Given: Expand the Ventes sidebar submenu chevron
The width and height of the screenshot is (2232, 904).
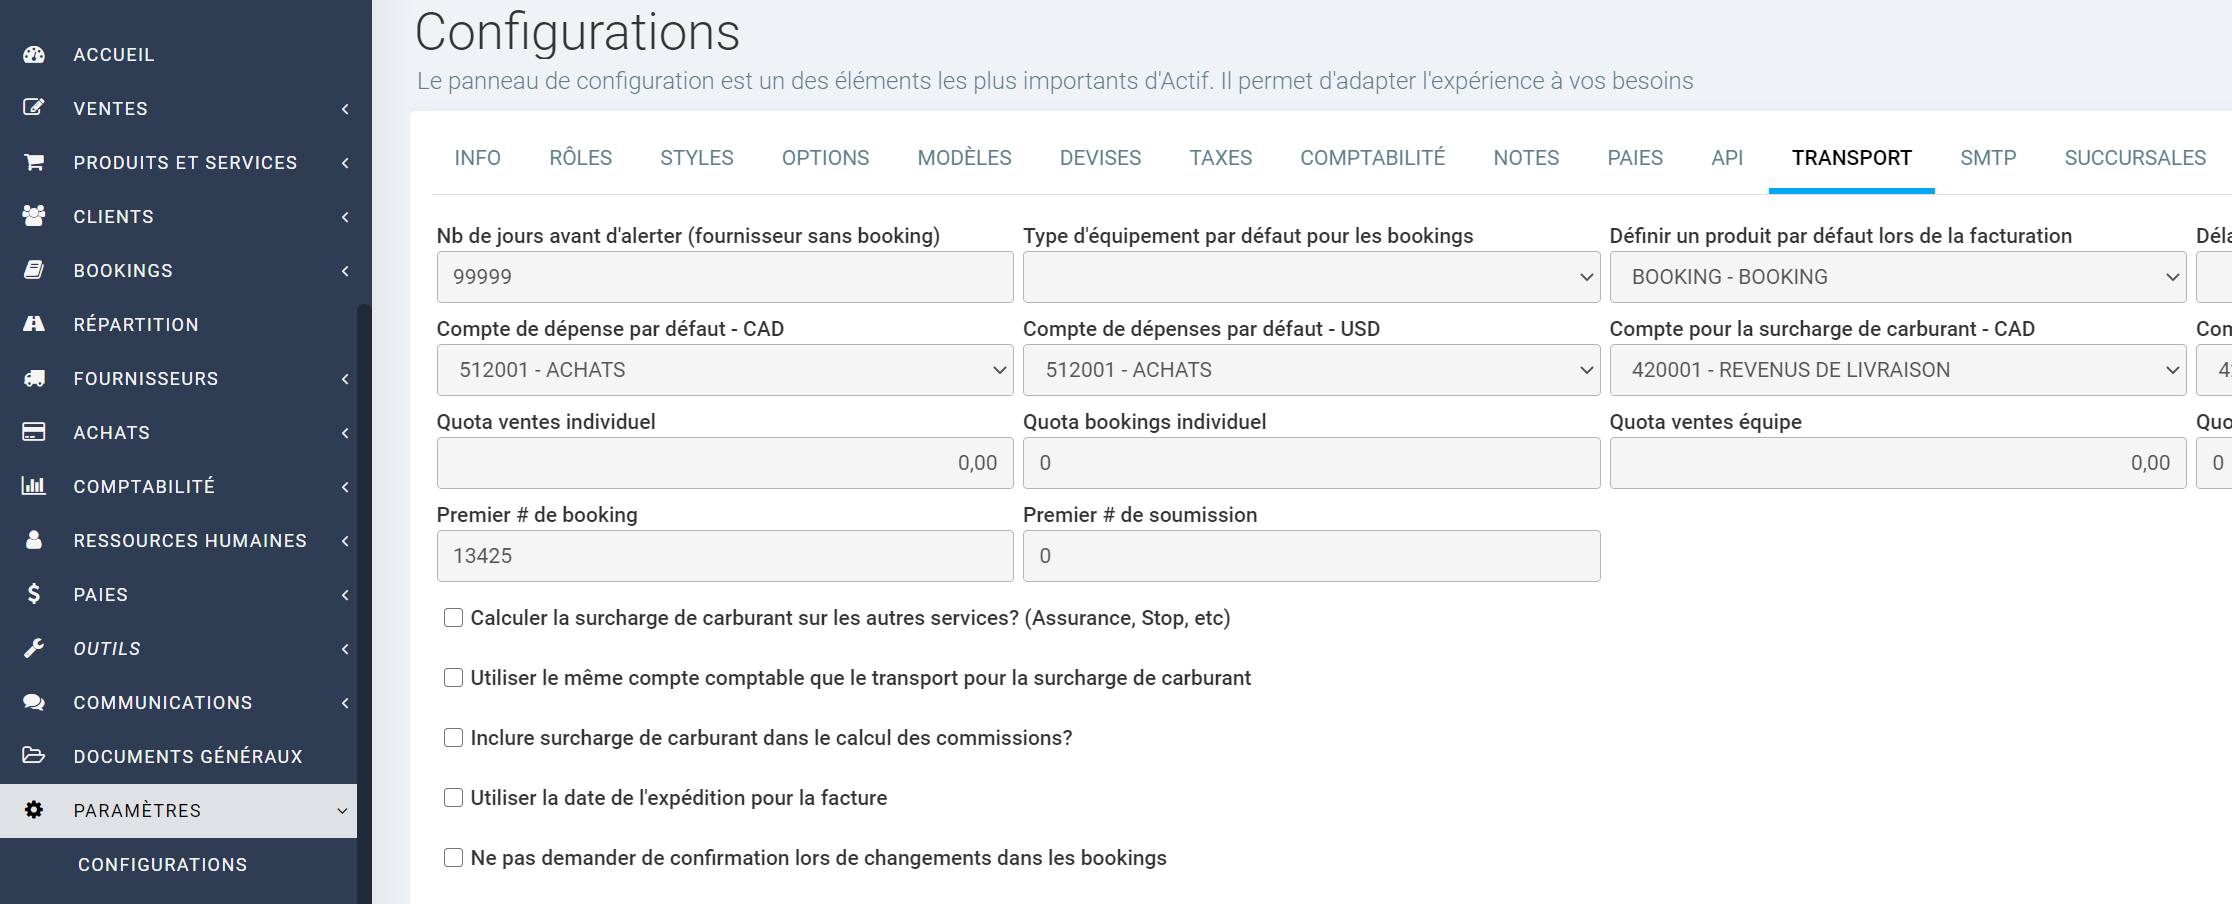Looking at the screenshot, I should (345, 109).
